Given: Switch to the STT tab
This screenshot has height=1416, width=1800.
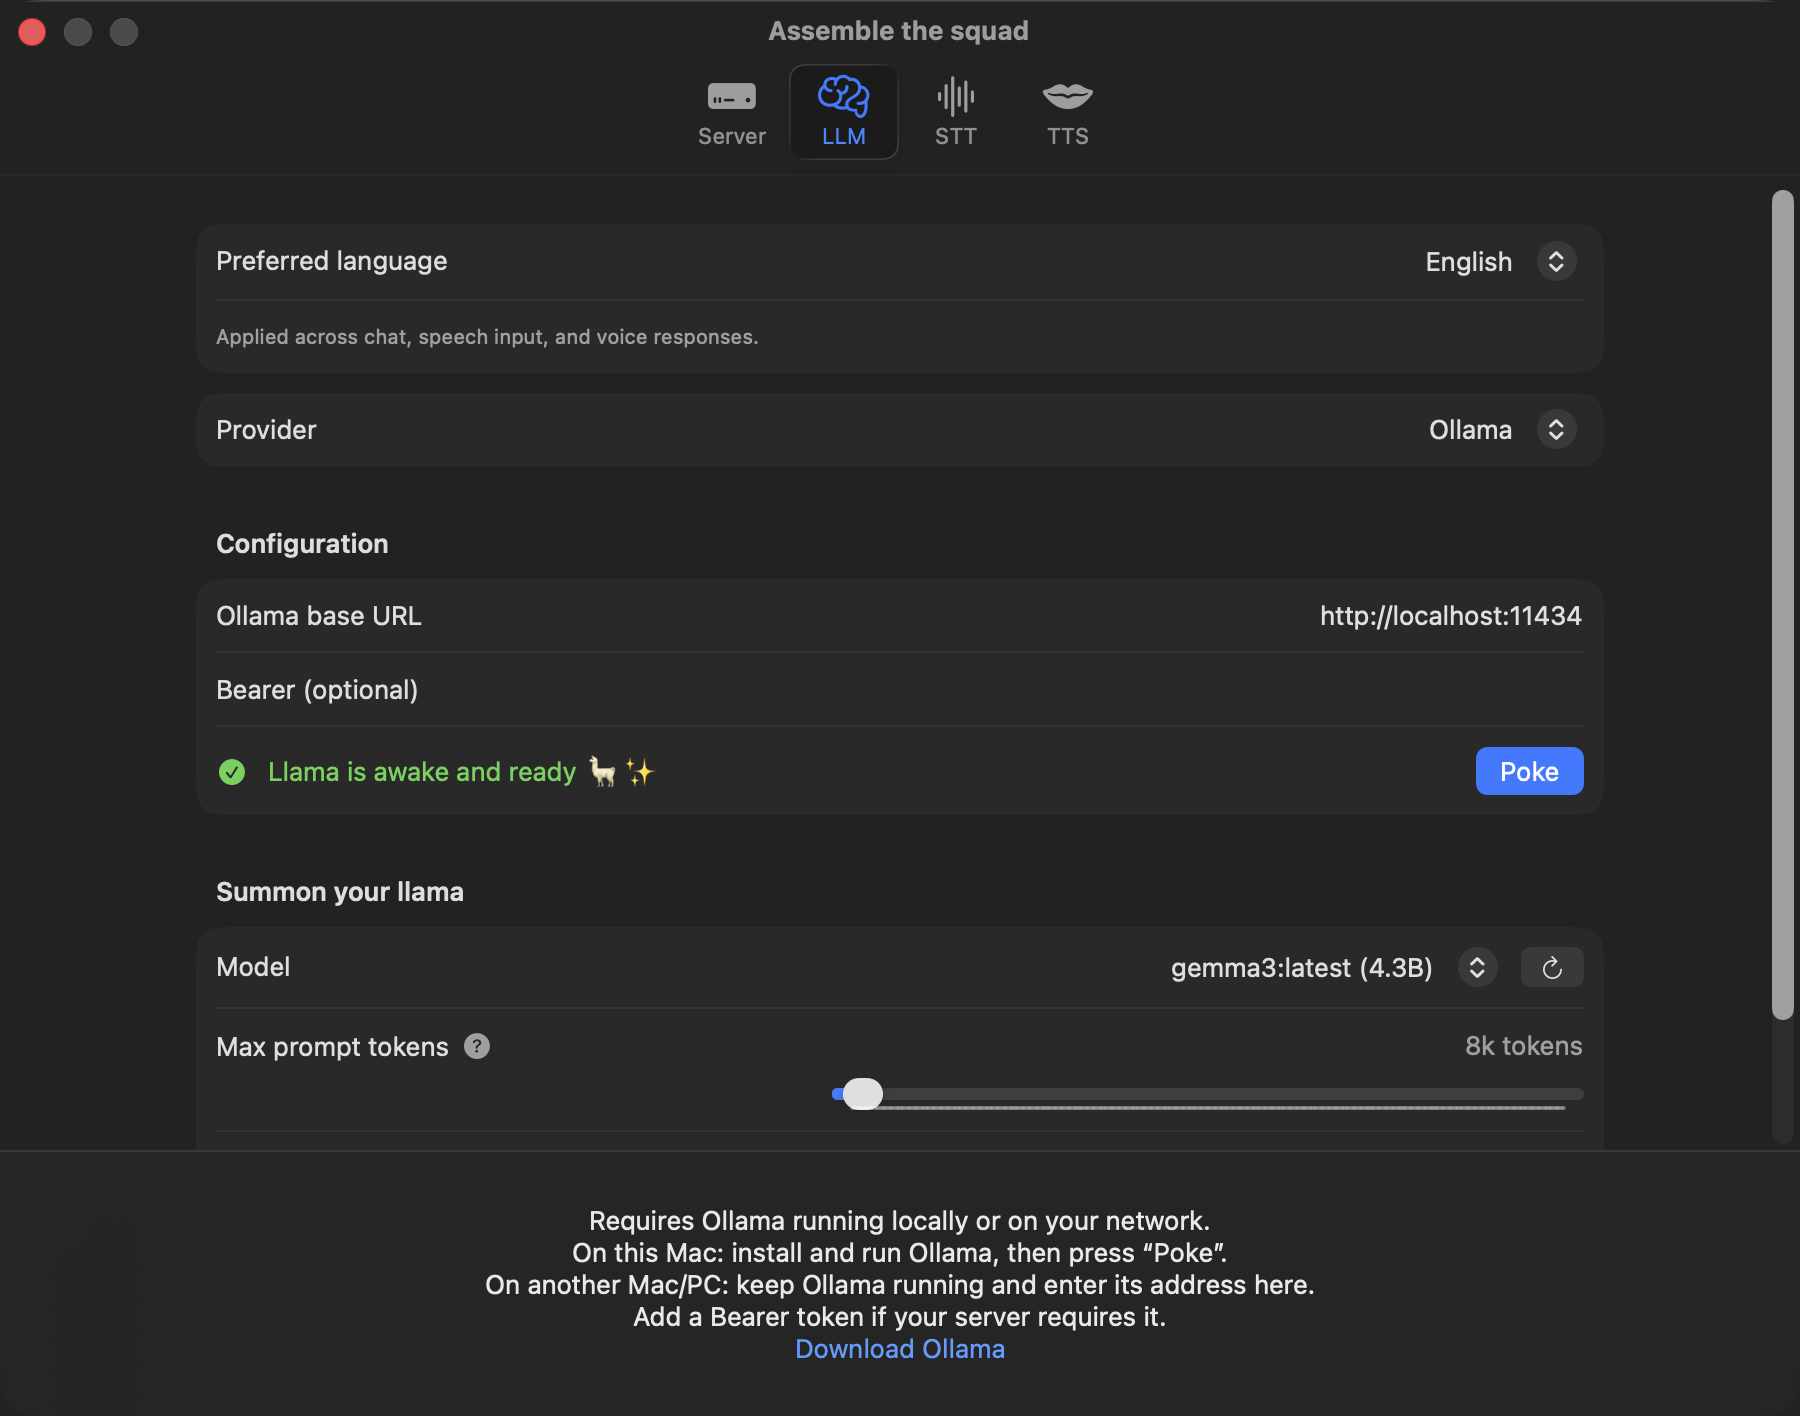Looking at the screenshot, I should pyautogui.click(x=956, y=112).
